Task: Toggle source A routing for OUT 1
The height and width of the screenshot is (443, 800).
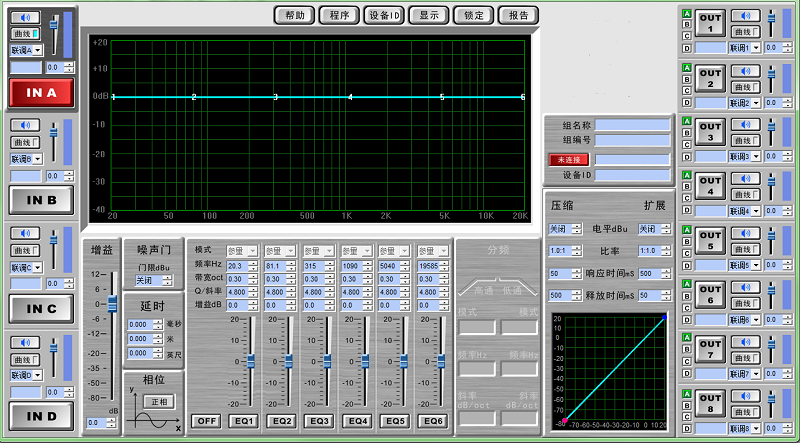Action: pos(687,13)
